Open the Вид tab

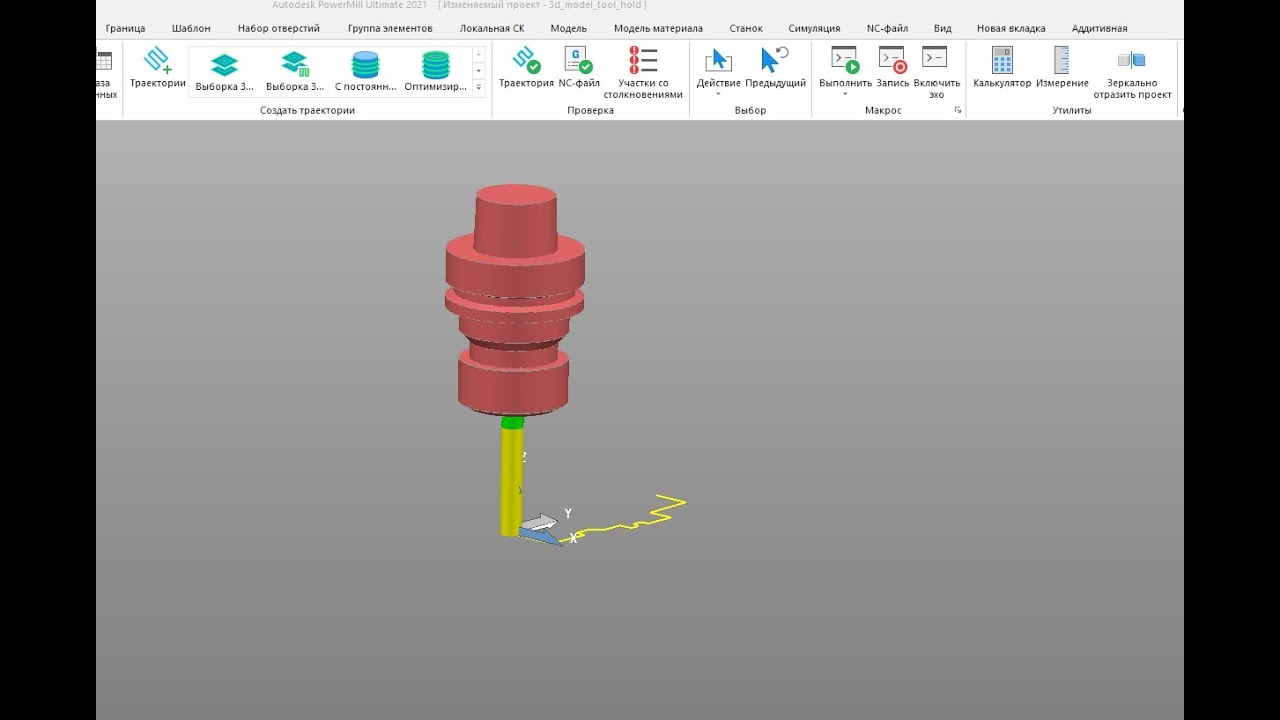pyautogui.click(x=942, y=28)
